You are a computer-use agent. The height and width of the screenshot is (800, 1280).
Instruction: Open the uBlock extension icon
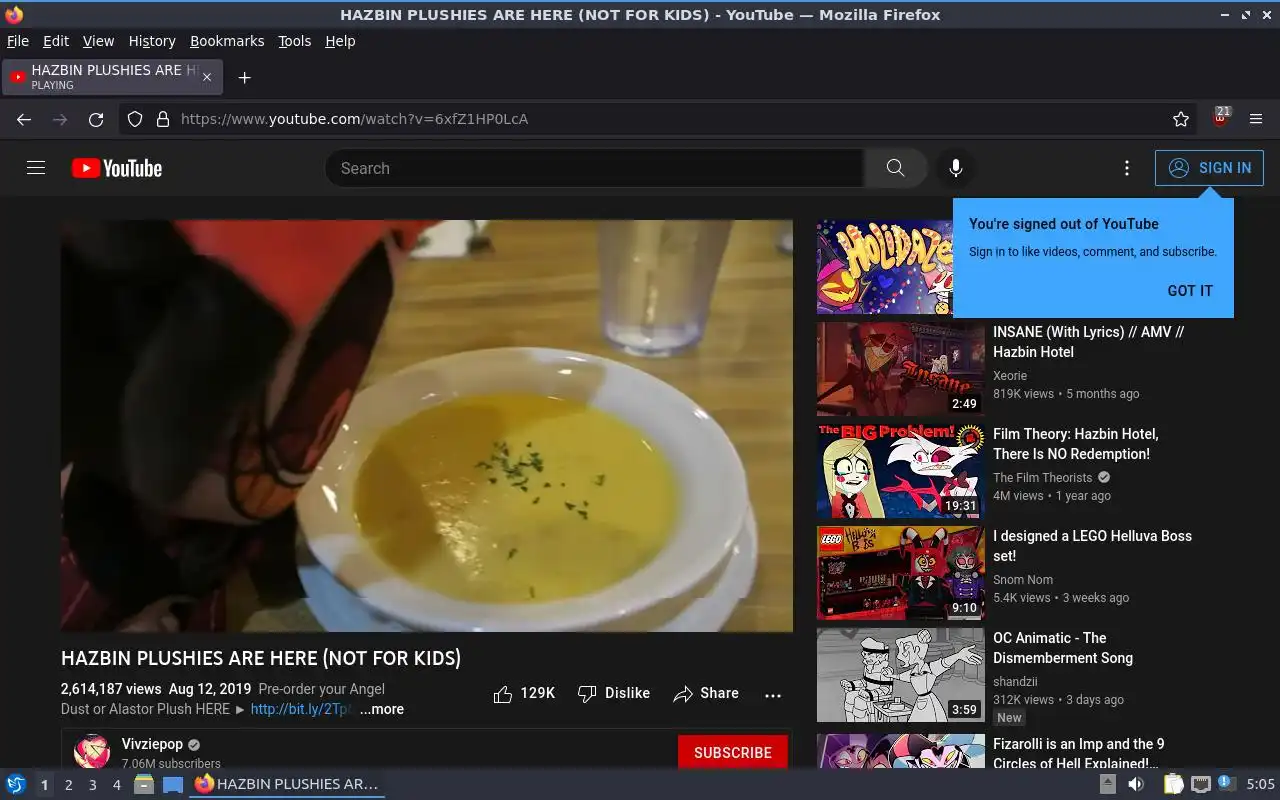1221,117
